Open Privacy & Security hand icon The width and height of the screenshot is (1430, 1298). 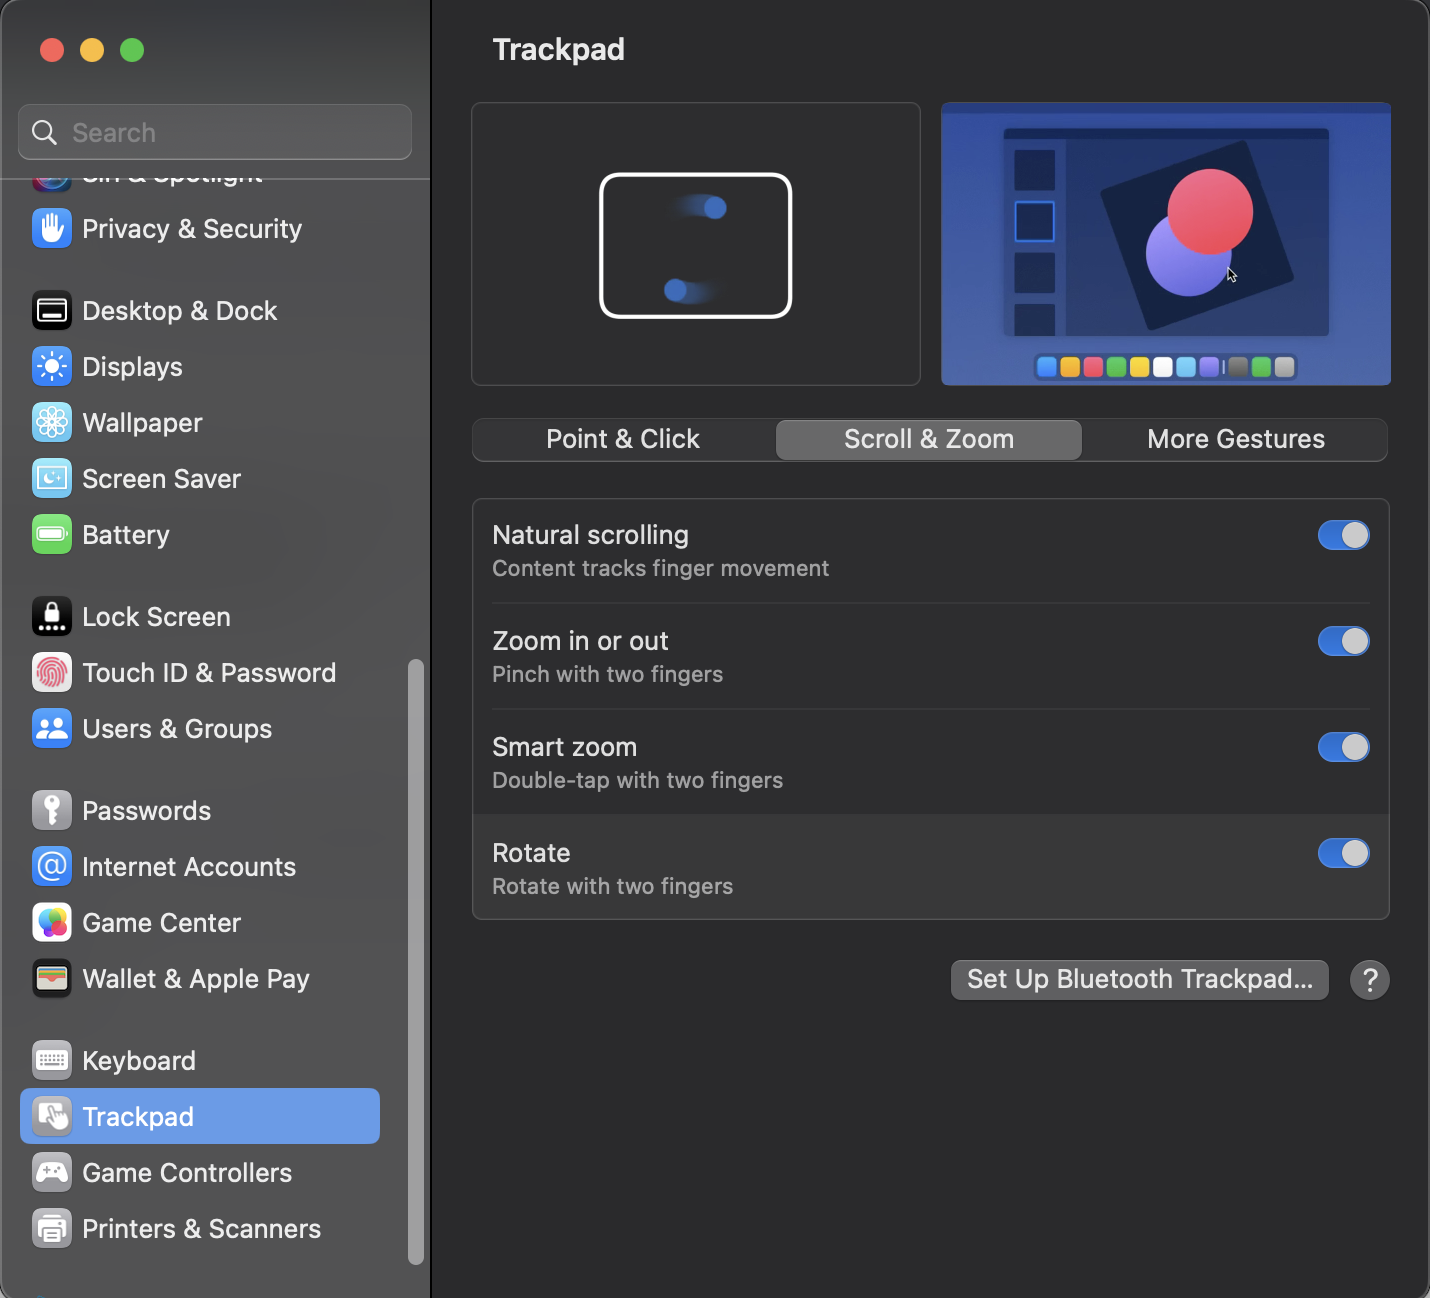[51, 229]
